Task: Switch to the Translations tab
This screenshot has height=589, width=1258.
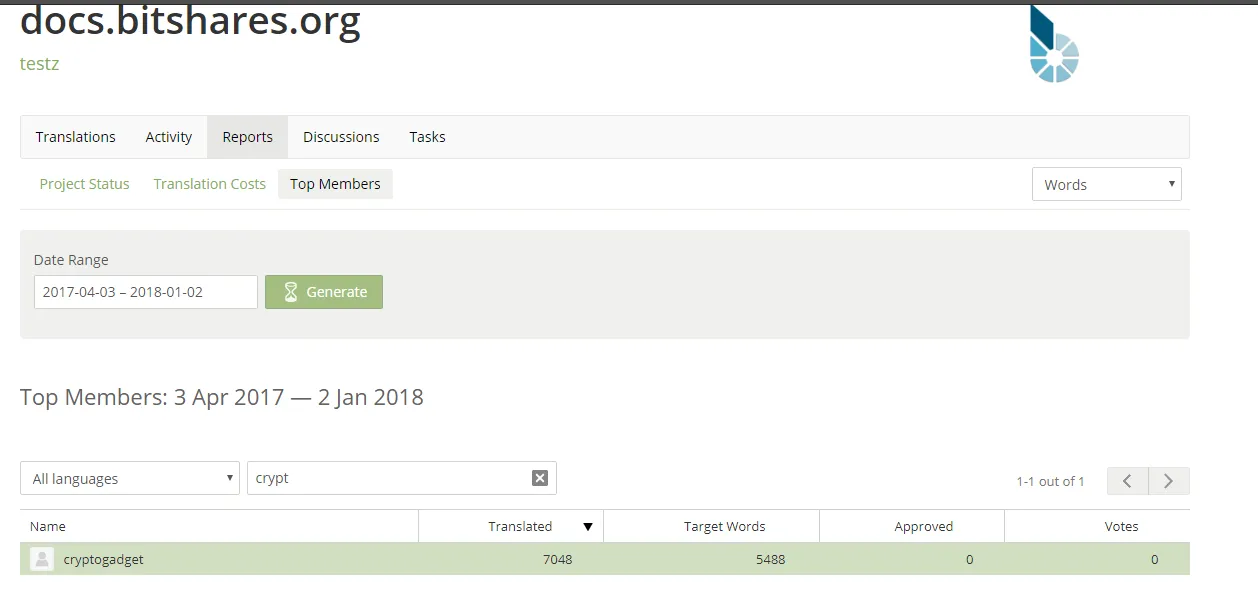Action: pyautogui.click(x=76, y=137)
